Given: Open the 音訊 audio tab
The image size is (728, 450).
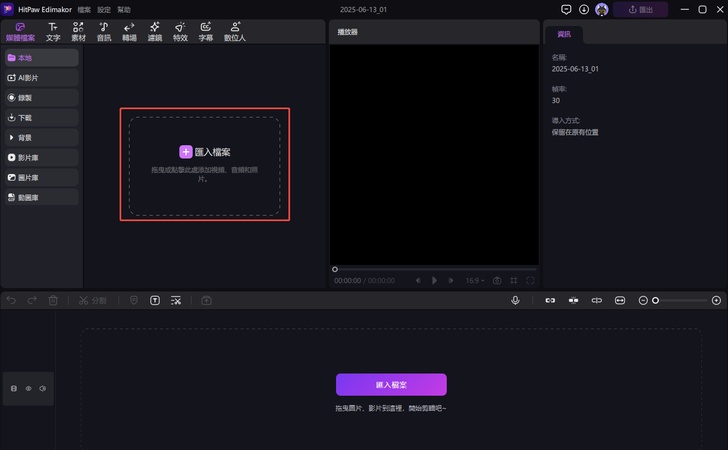Looking at the screenshot, I should (104, 32).
